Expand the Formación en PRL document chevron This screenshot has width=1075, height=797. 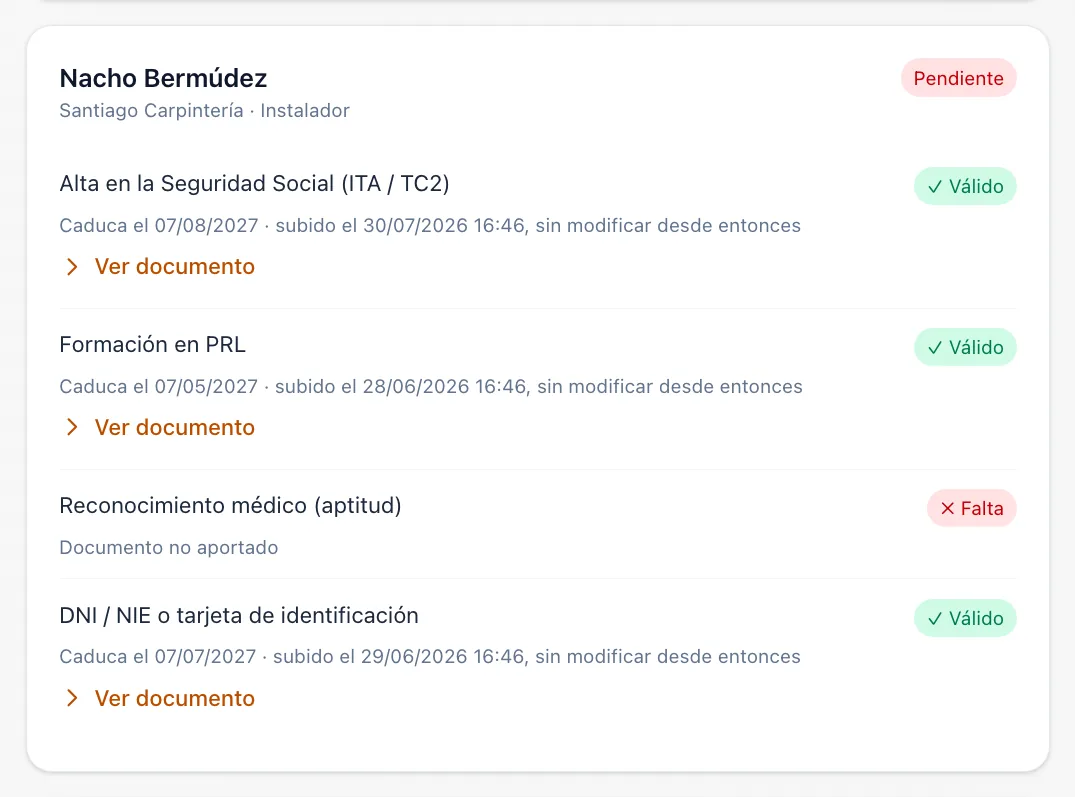pyautogui.click(x=72, y=428)
